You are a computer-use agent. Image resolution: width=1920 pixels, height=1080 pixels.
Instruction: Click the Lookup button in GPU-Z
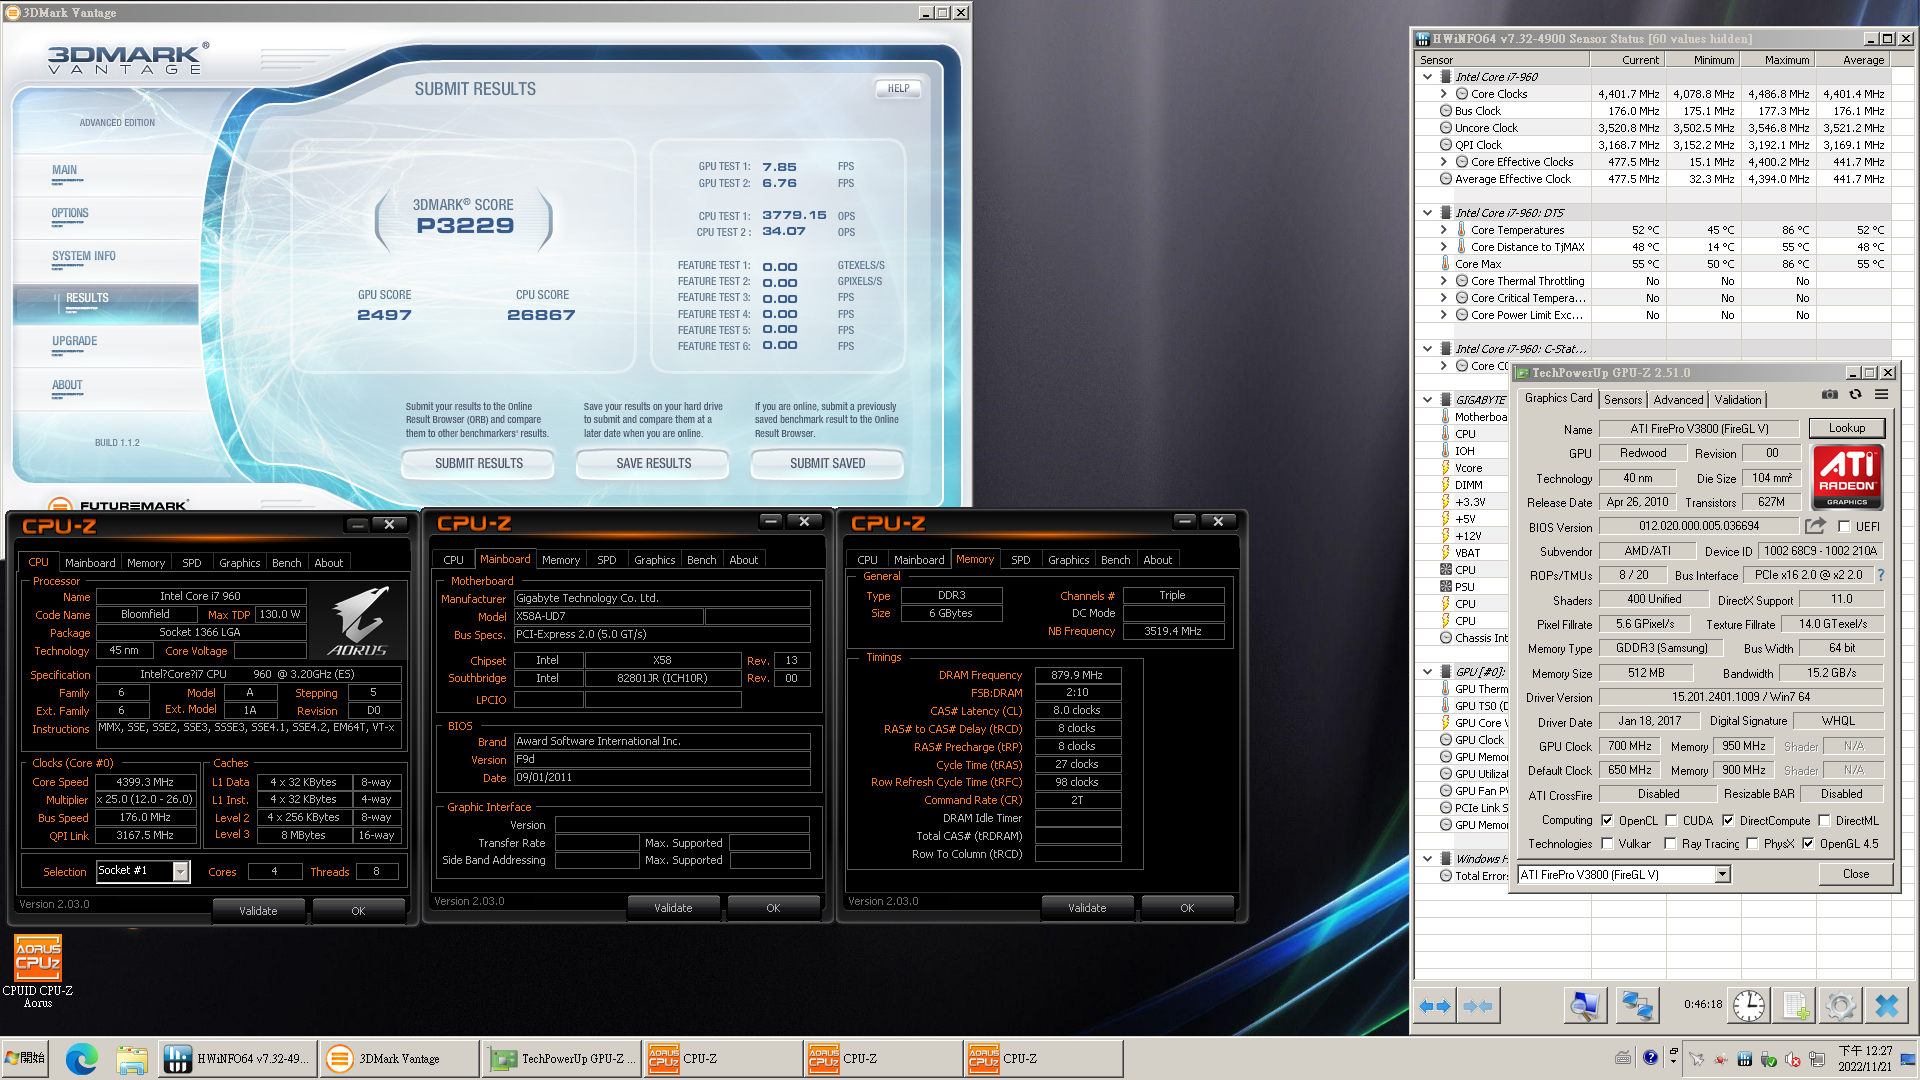point(1847,428)
